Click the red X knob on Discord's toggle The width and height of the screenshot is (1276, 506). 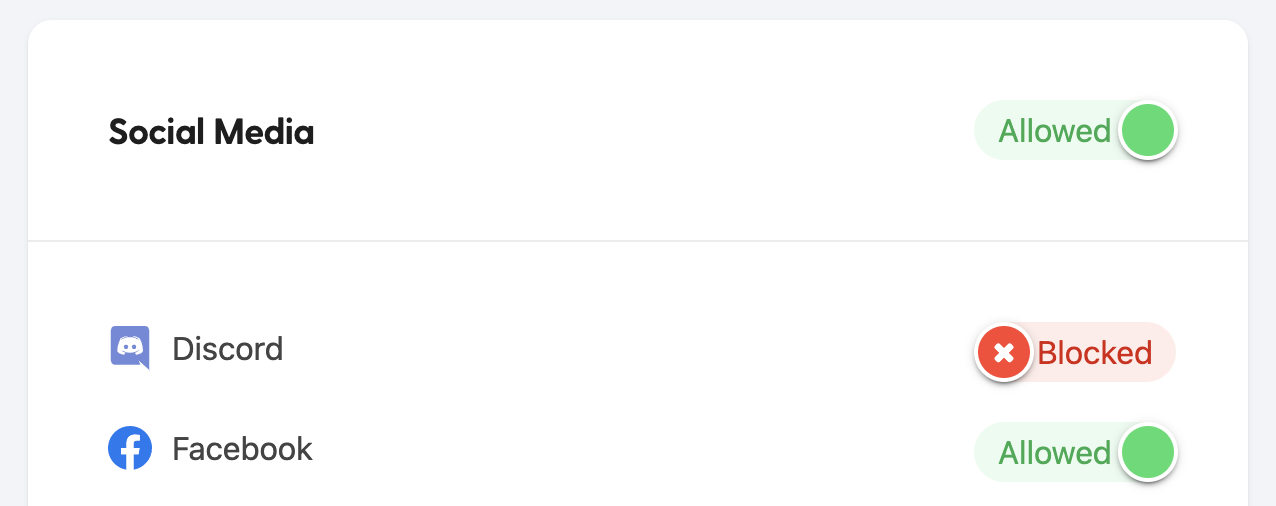pyautogui.click(x=1004, y=353)
